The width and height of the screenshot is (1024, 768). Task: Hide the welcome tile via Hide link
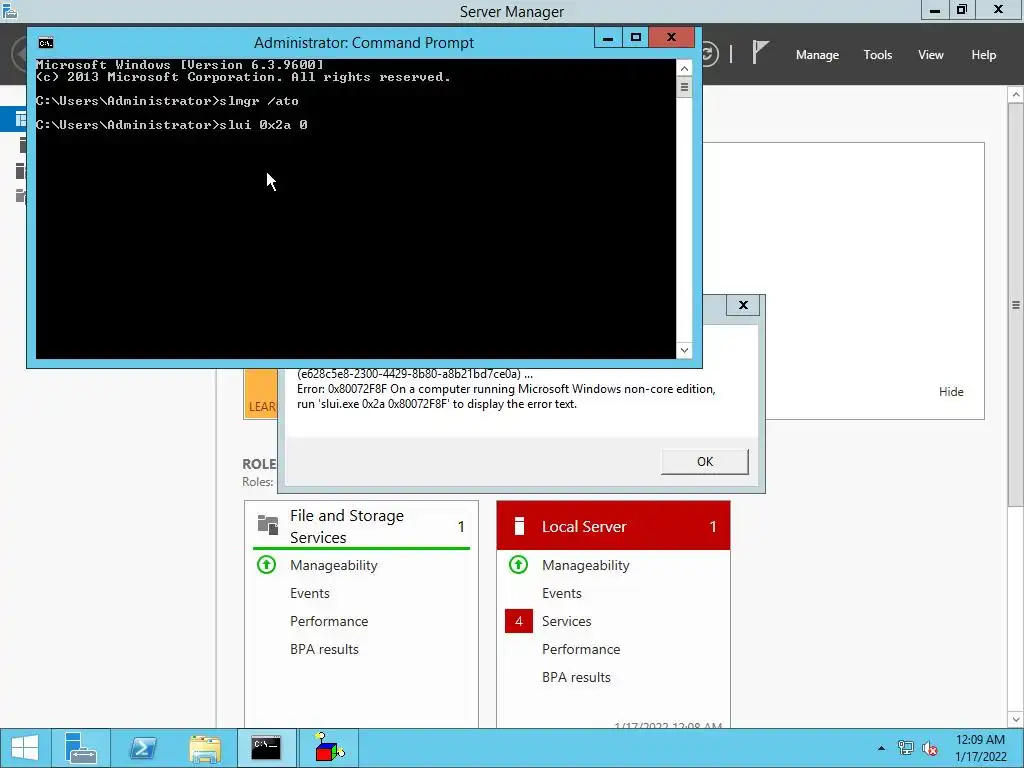[x=951, y=392]
